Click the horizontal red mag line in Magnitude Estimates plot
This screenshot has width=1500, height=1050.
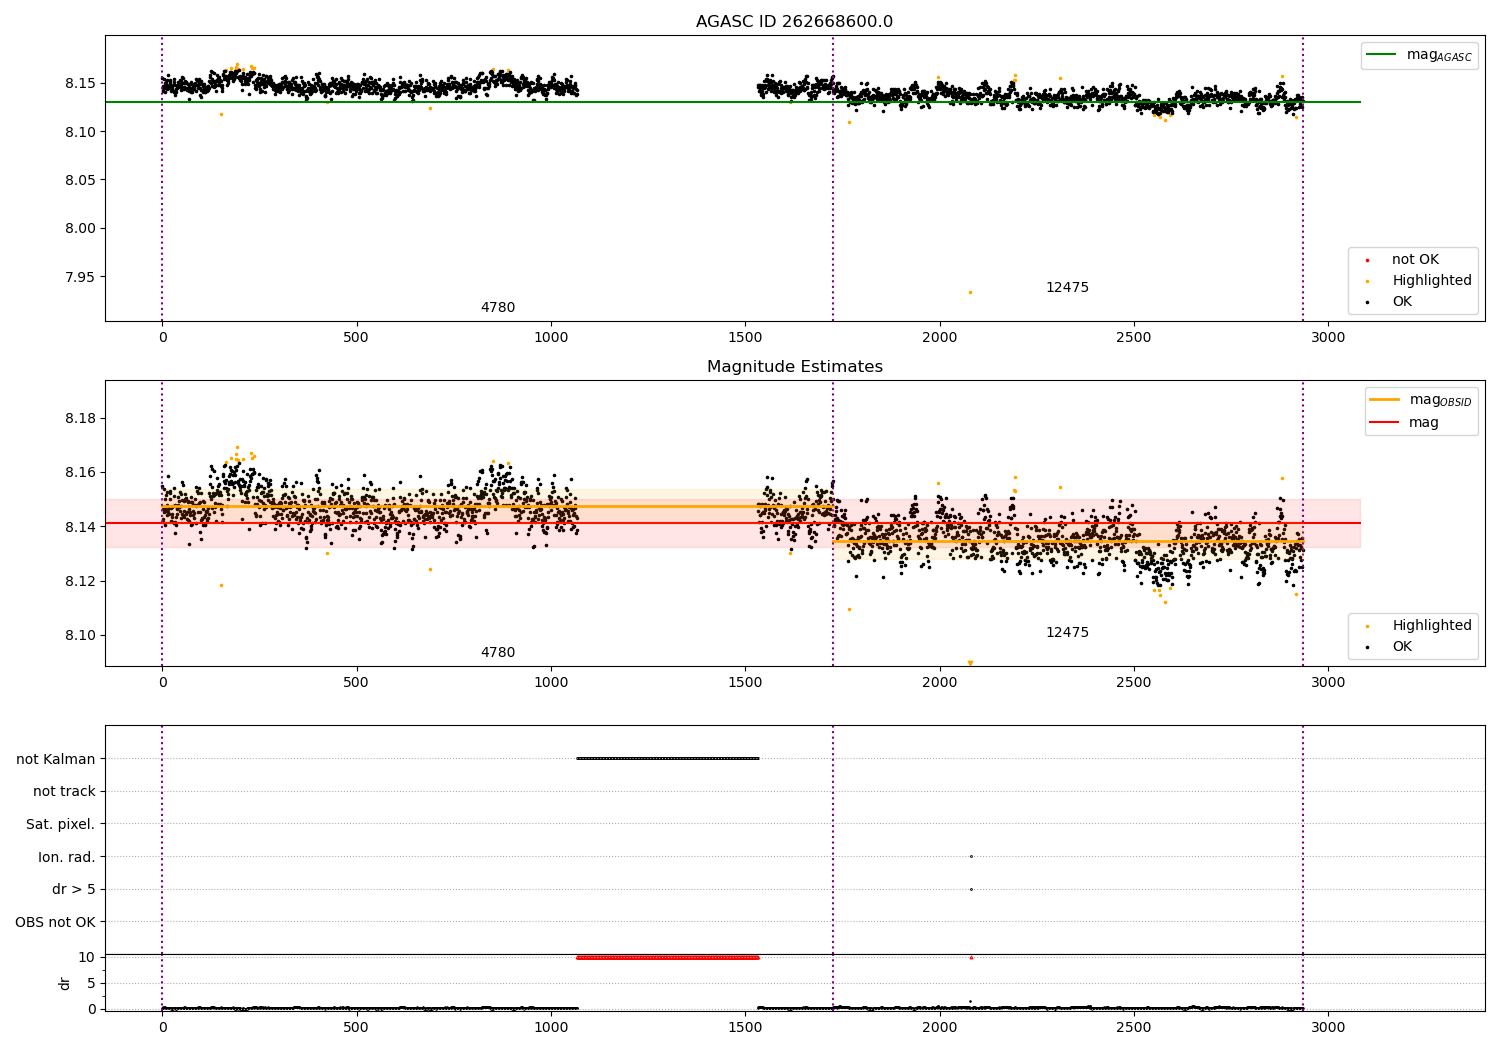[x=733, y=523]
